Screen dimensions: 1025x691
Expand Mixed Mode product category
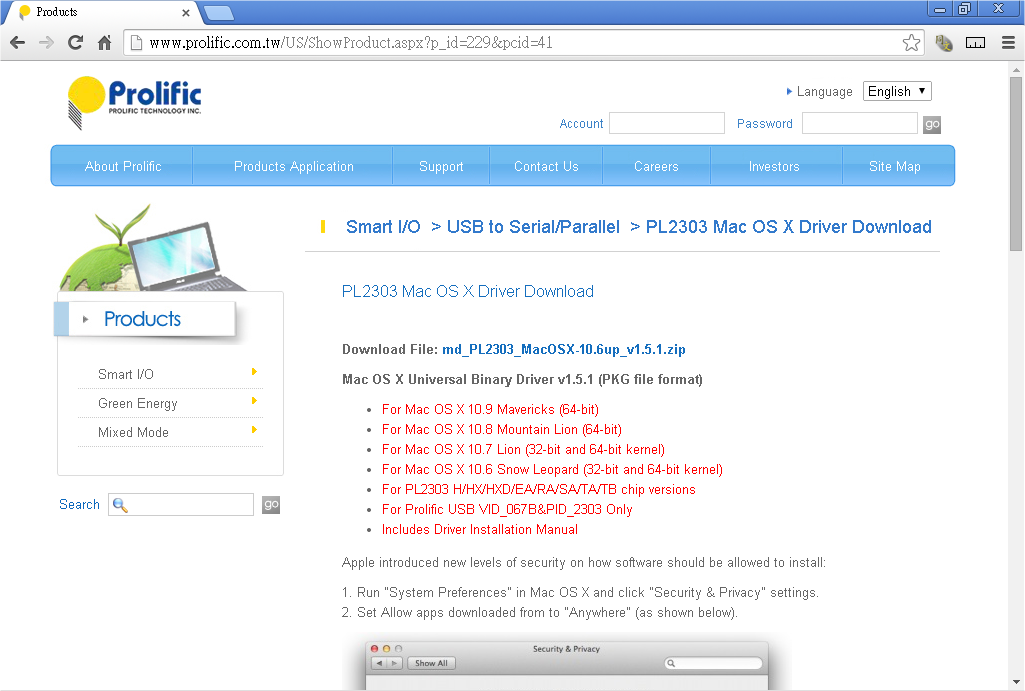tap(133, 432)
